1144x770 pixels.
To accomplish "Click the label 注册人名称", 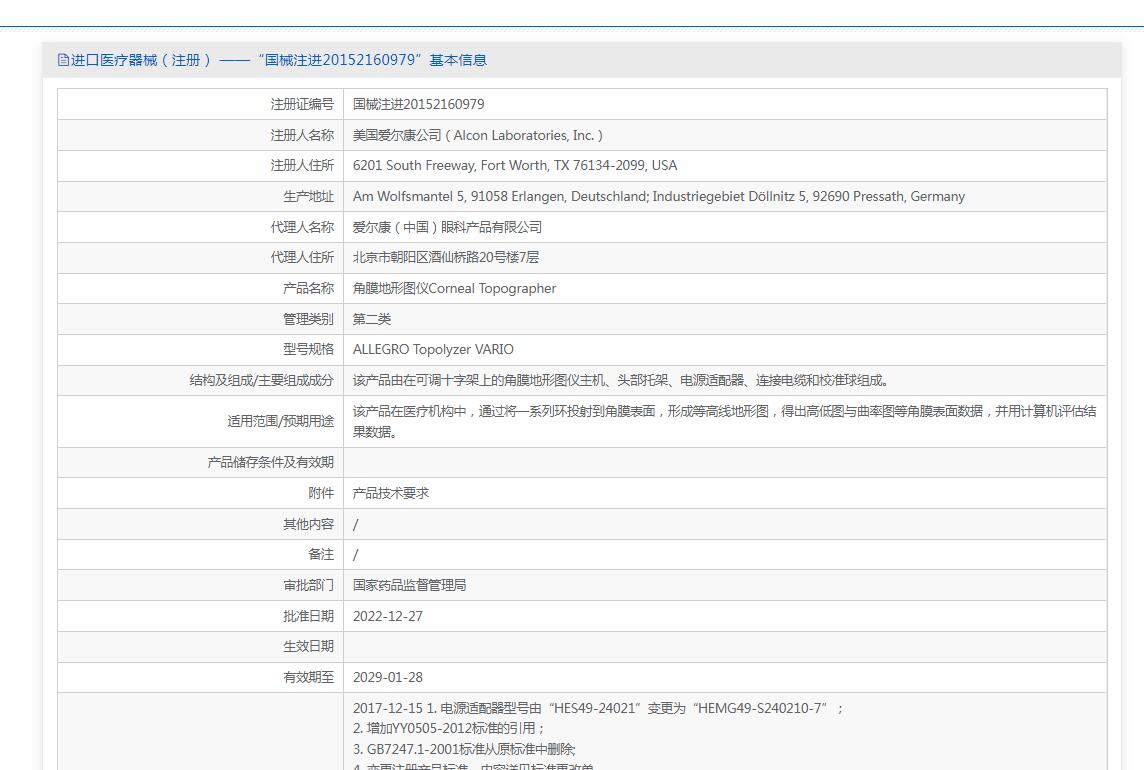I will pos(302,135).
